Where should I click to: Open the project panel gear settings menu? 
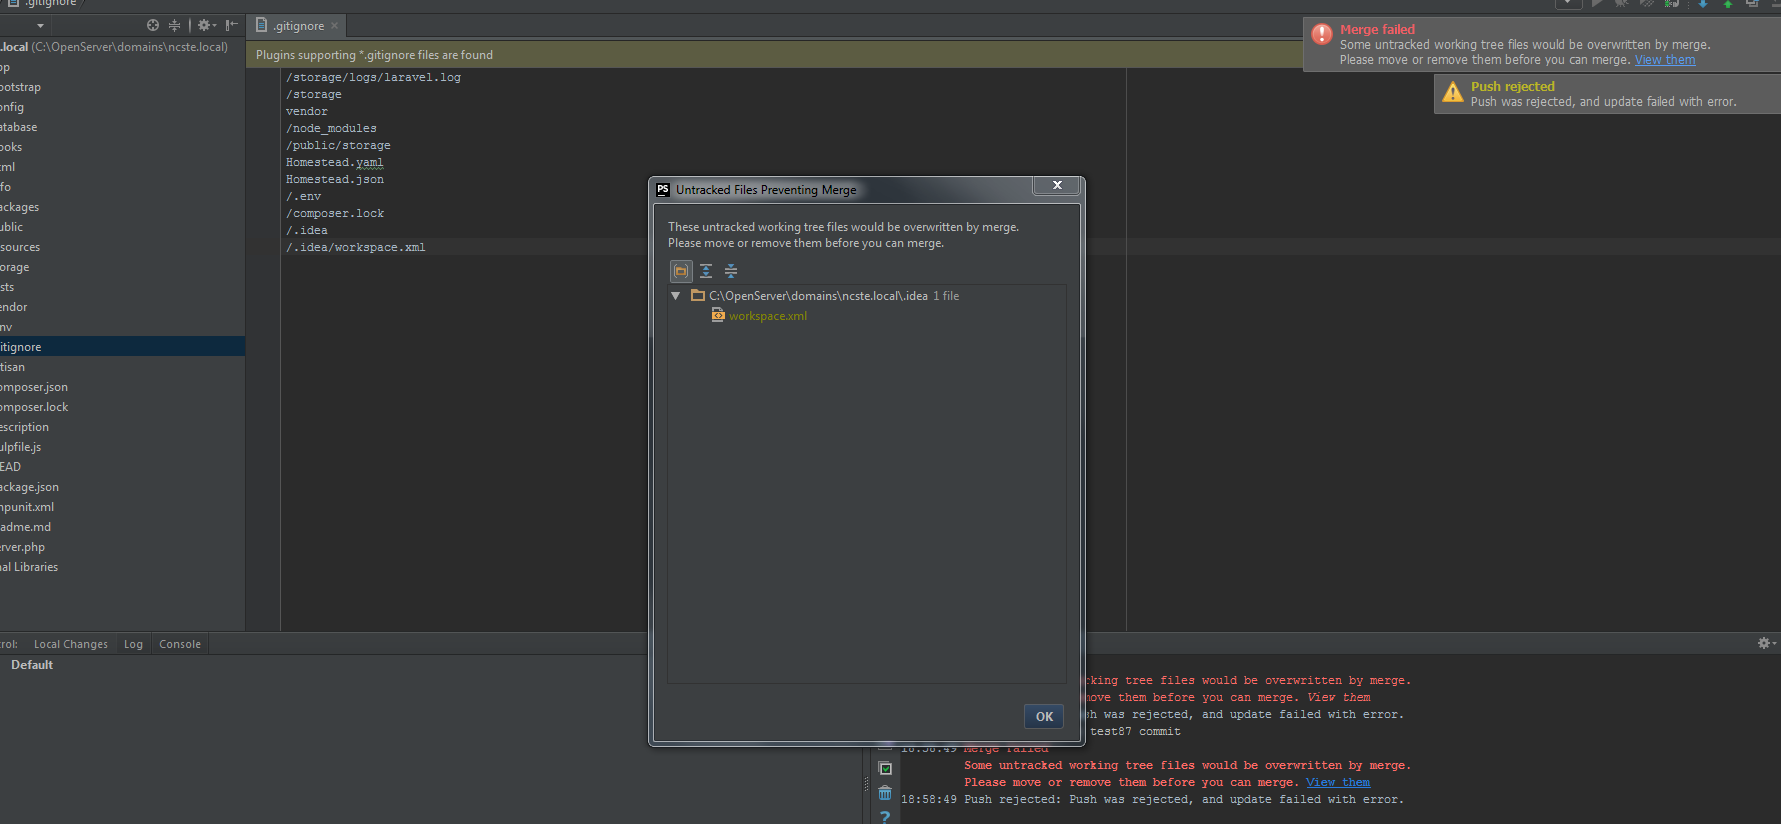click(206, 25)
